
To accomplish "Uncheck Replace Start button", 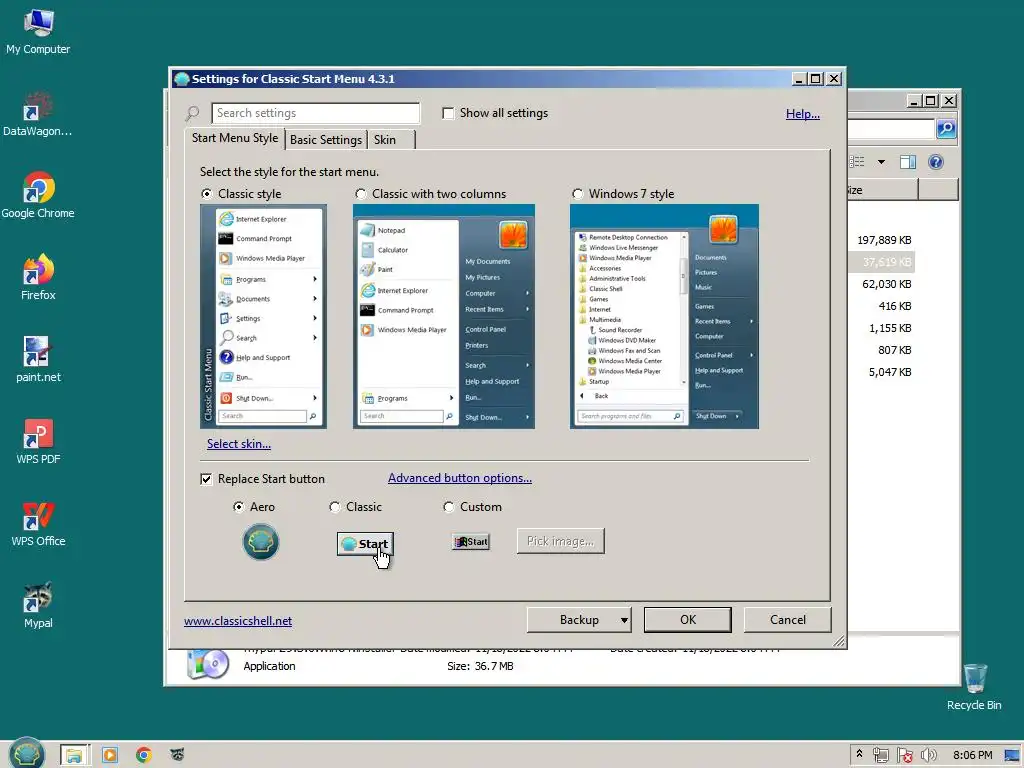I will tap(206, 479).
